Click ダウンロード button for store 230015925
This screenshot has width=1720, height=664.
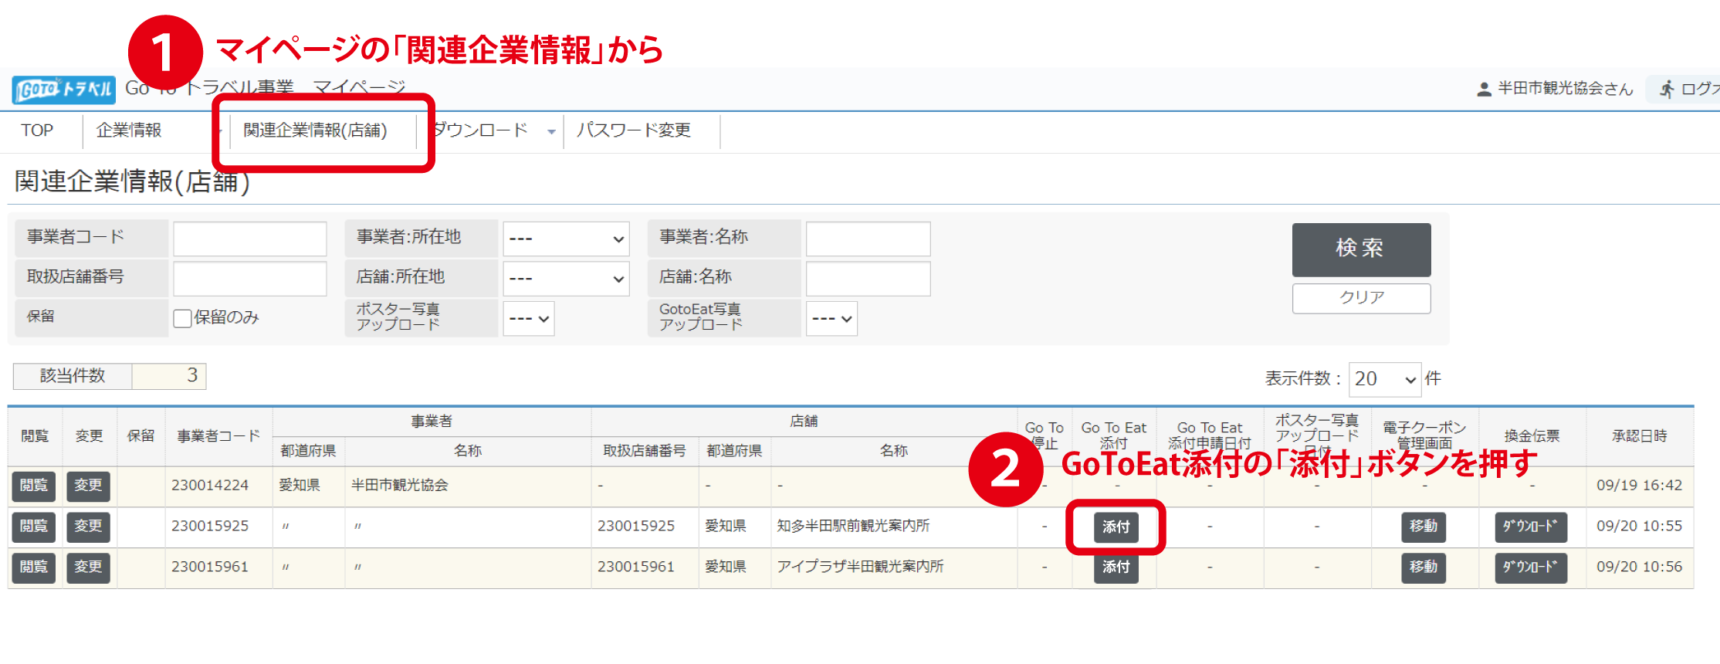(x=1530, y=527)
